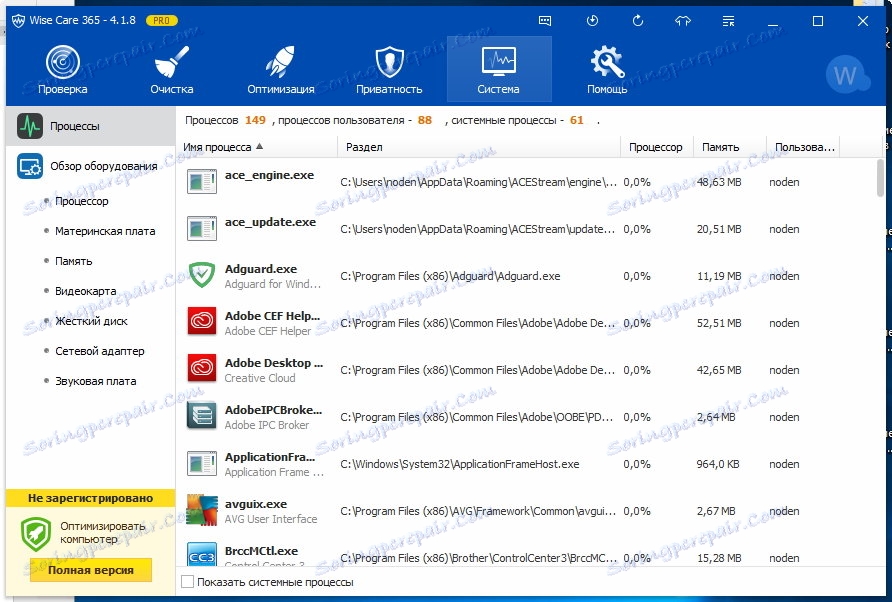Click the path C:\Windows\System32\ApplicationFrameHost.exe
Viewport: 892px width, 602px height.
click(x=460, y=464)
